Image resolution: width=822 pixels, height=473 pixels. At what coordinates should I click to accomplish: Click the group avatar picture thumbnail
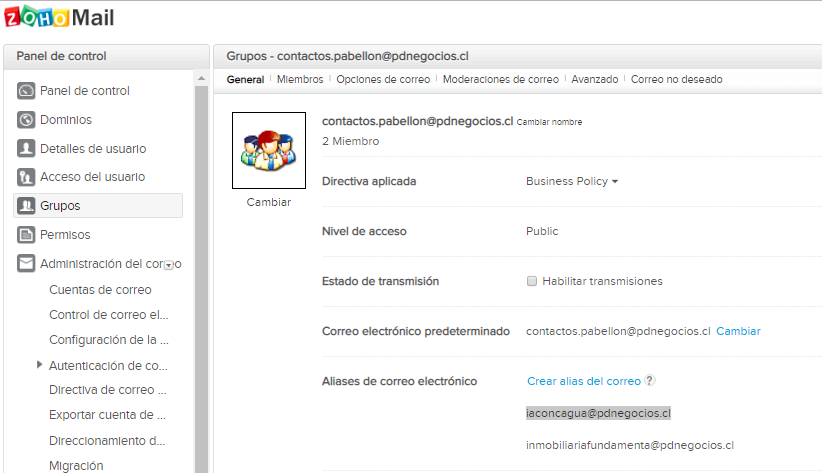[x=269, y=150]
